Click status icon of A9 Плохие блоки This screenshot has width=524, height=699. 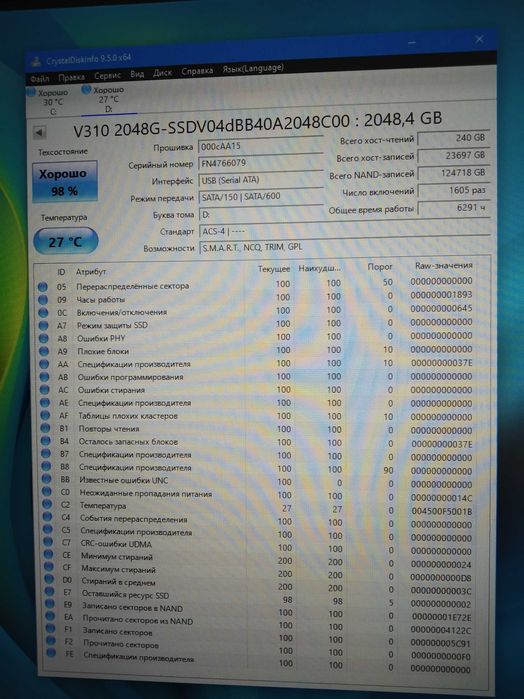click(x=44, y=352)
